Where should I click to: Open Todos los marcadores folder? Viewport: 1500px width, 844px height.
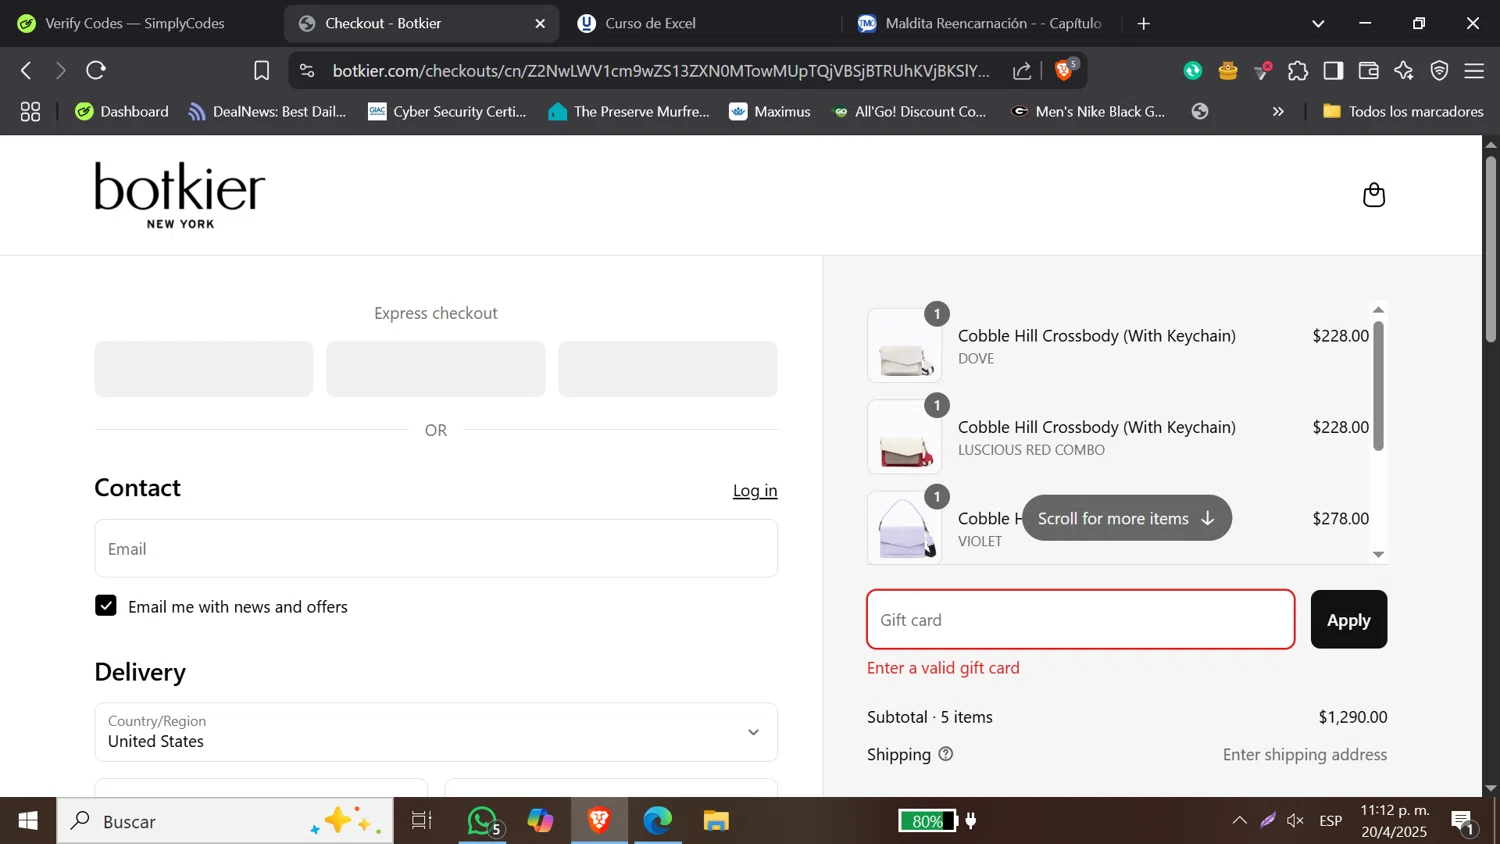coord(1403,112)
